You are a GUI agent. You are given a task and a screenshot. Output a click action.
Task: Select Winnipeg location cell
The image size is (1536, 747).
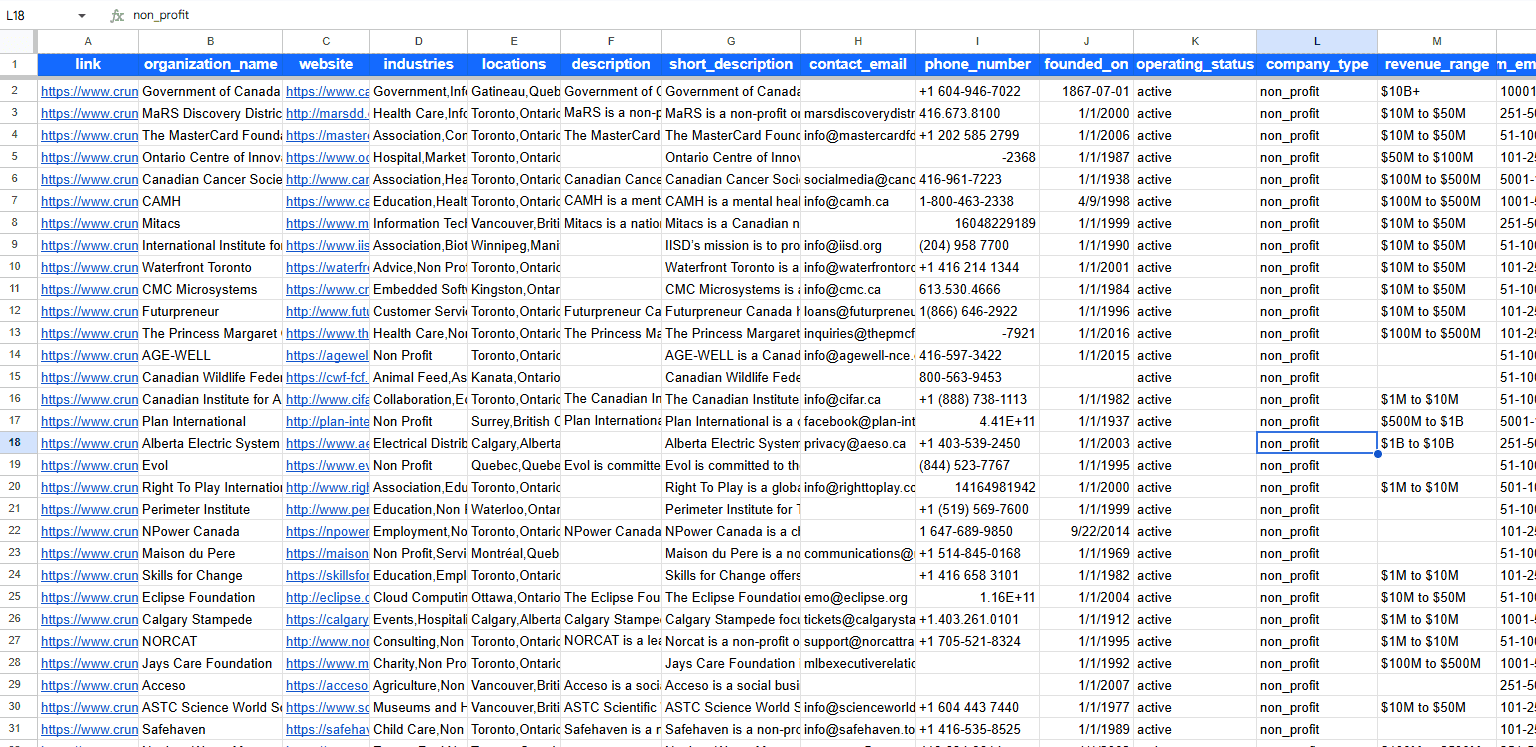[x=514, y=245]
